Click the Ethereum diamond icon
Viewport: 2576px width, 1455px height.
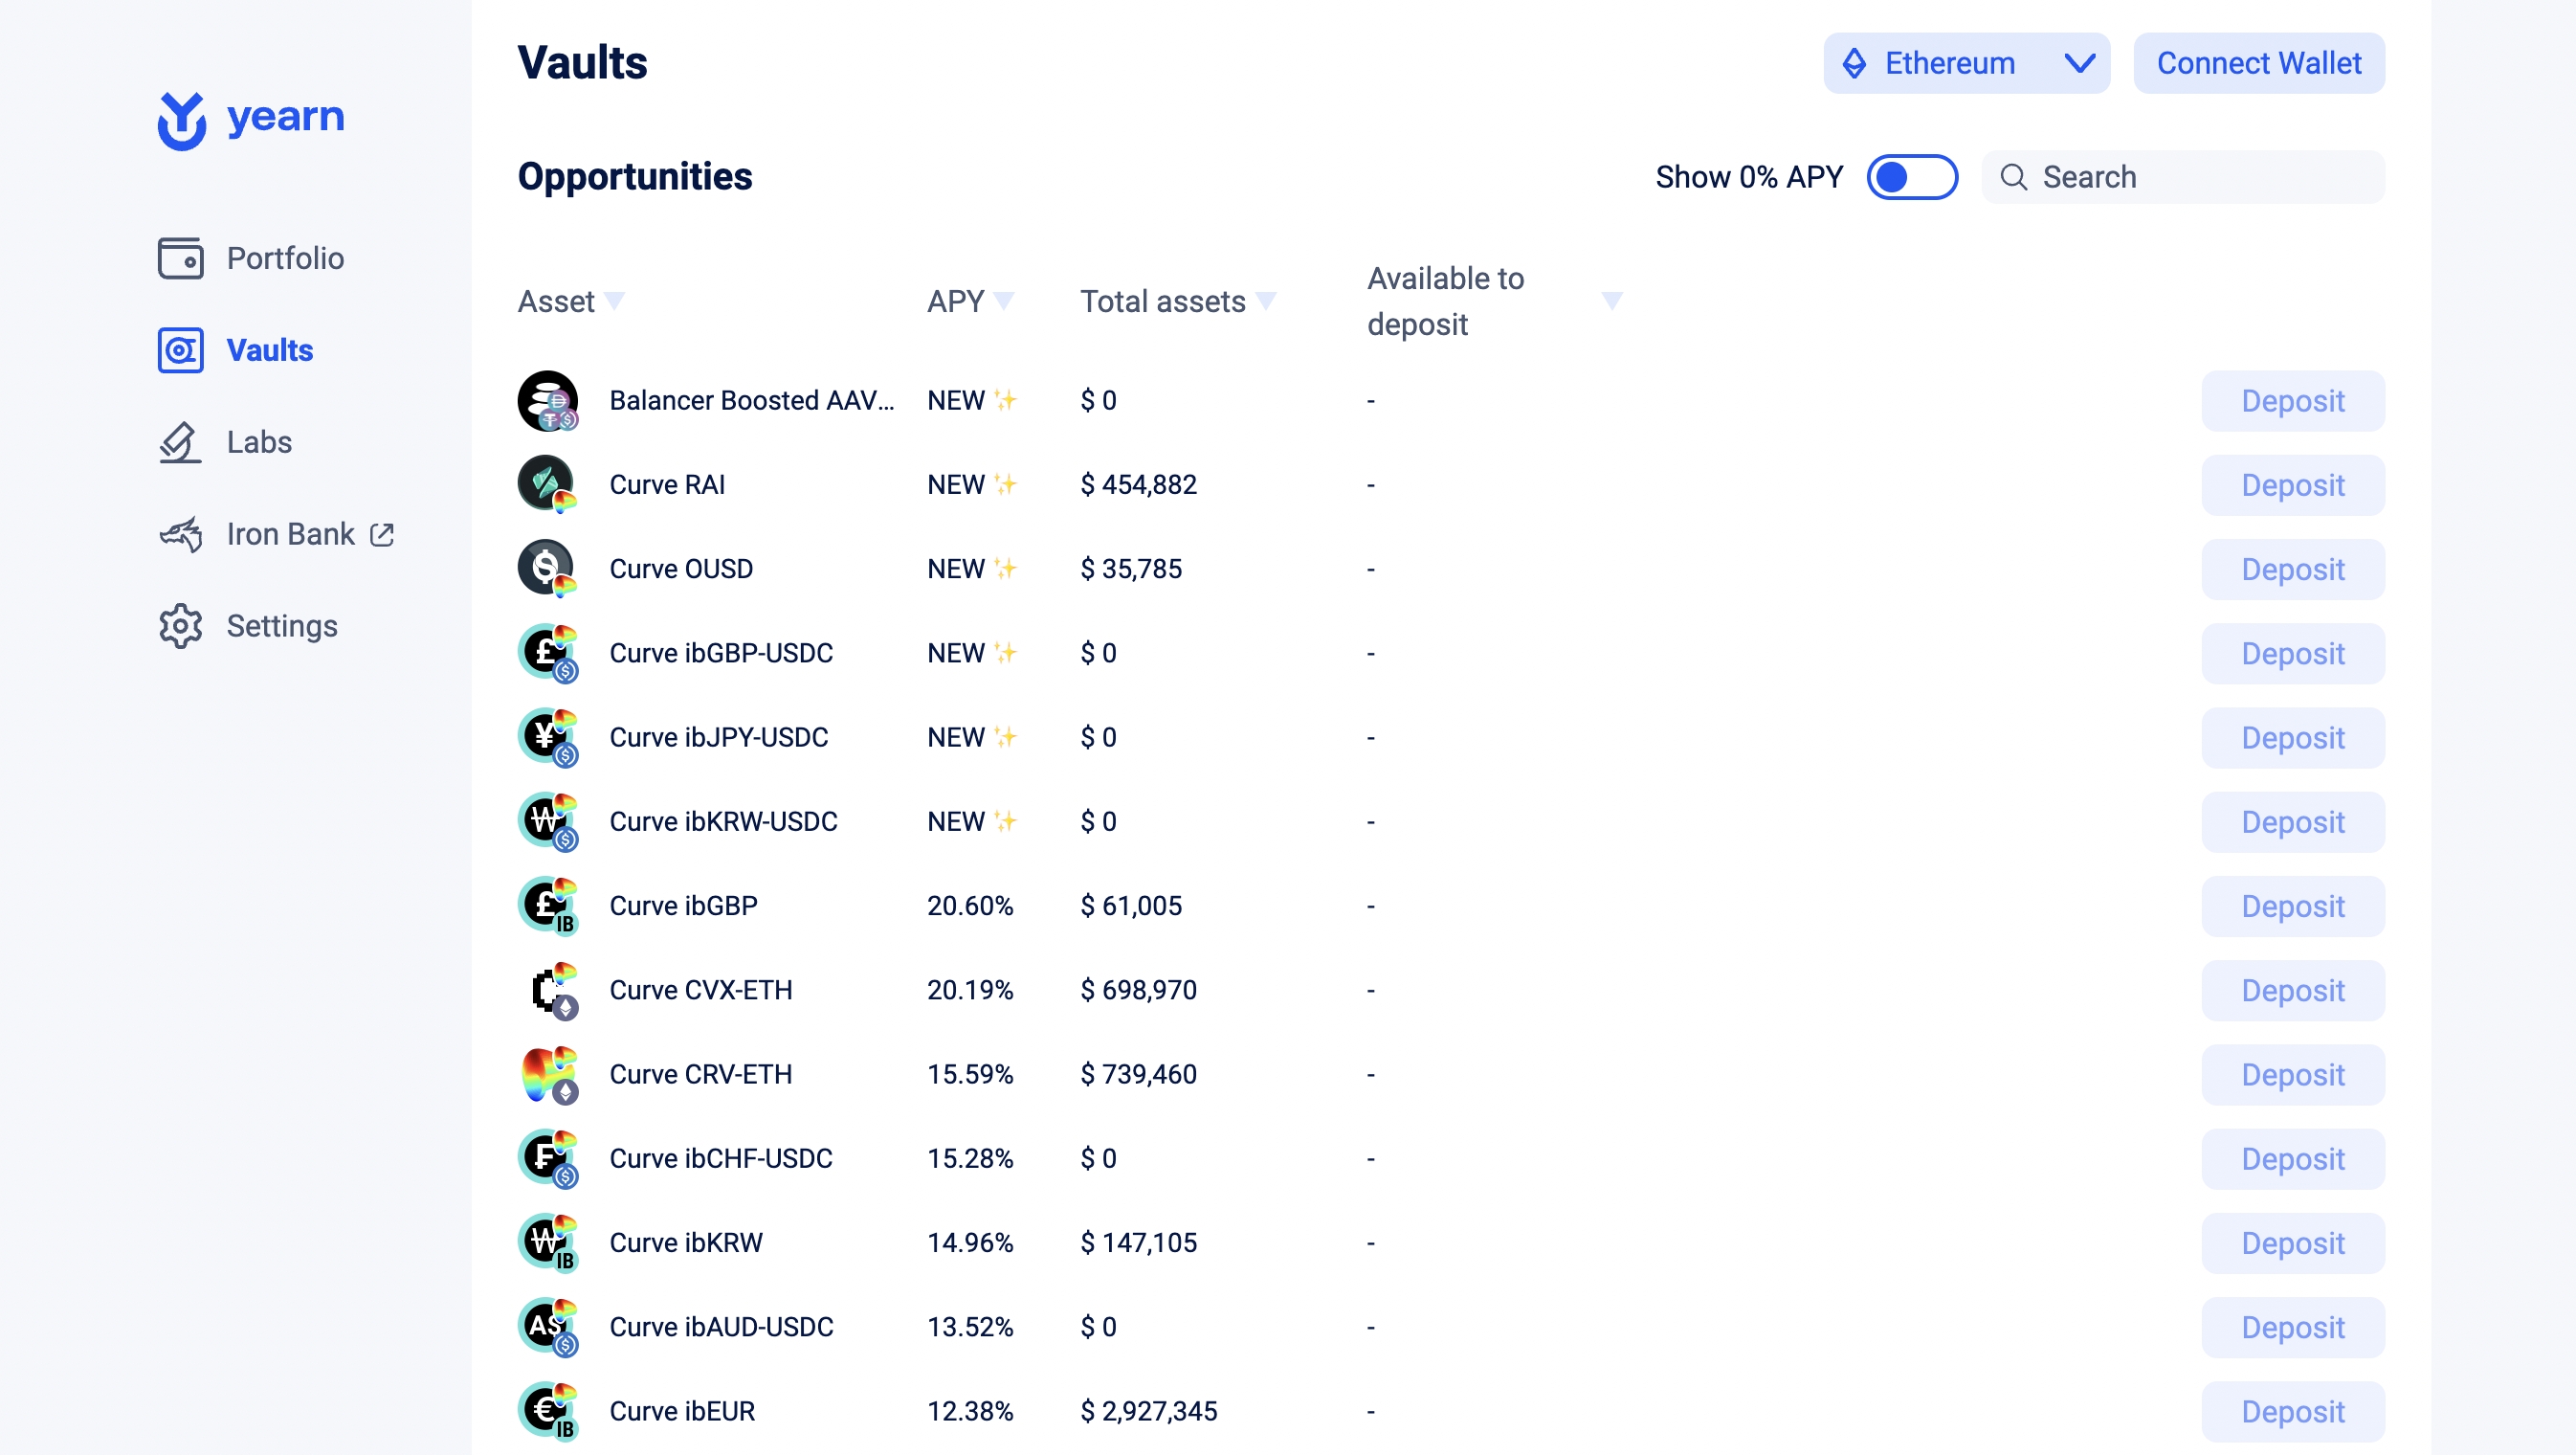[x=1854, y=63]
